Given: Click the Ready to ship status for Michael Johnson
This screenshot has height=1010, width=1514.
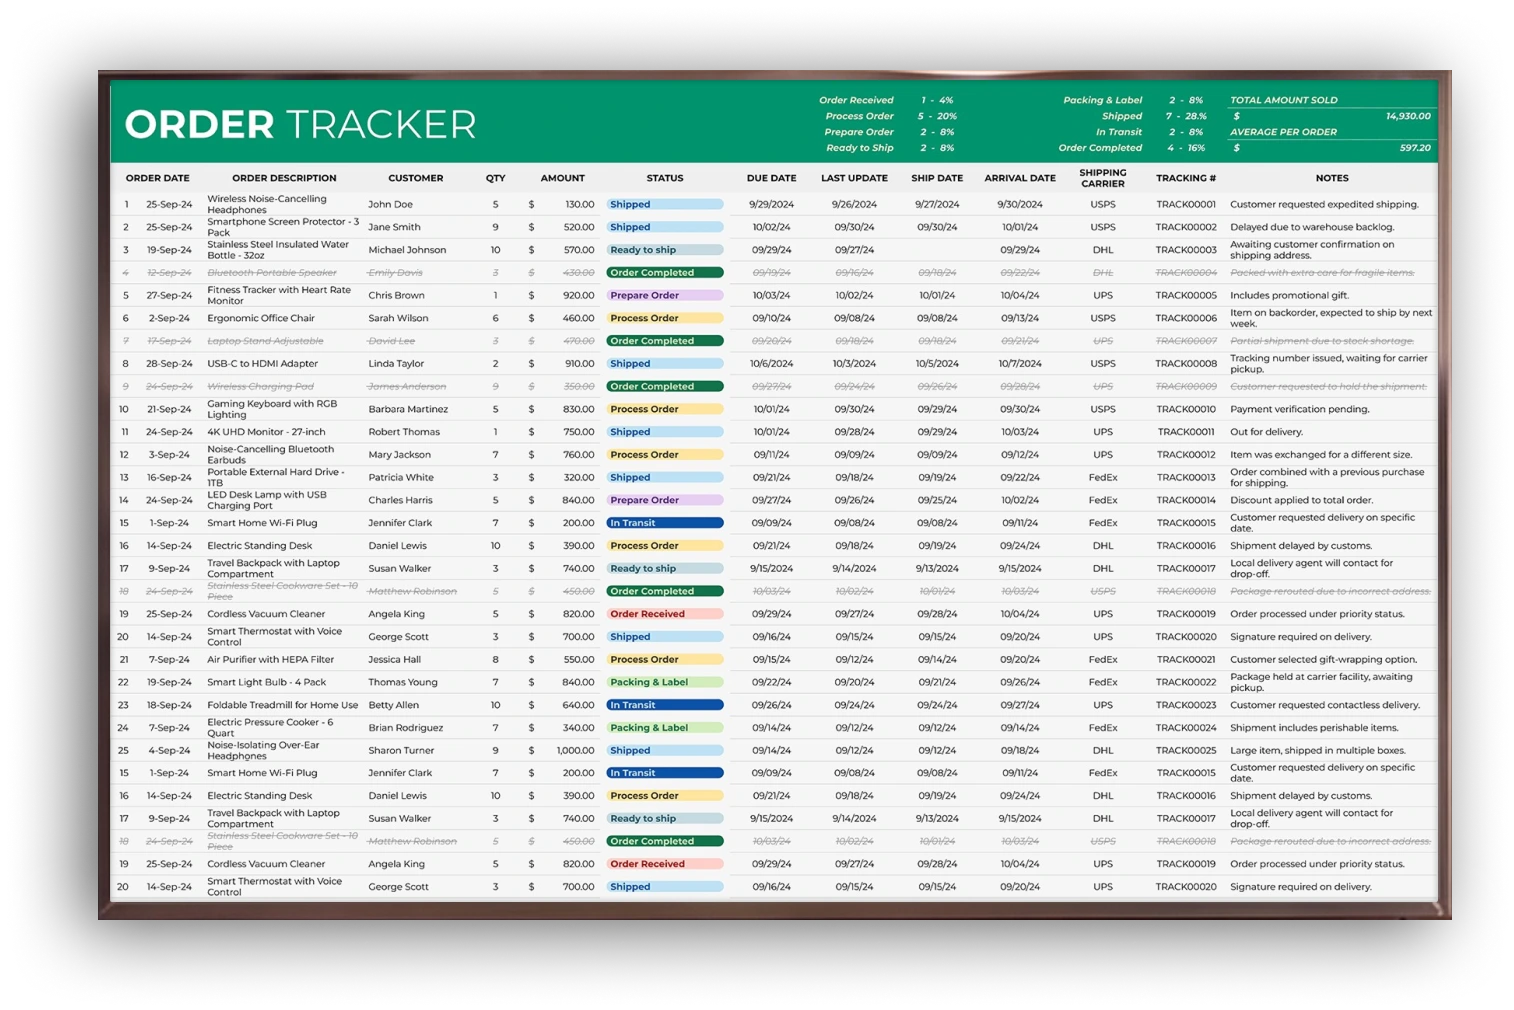Looking at the screenshot, I should click(x=665, y=250).
